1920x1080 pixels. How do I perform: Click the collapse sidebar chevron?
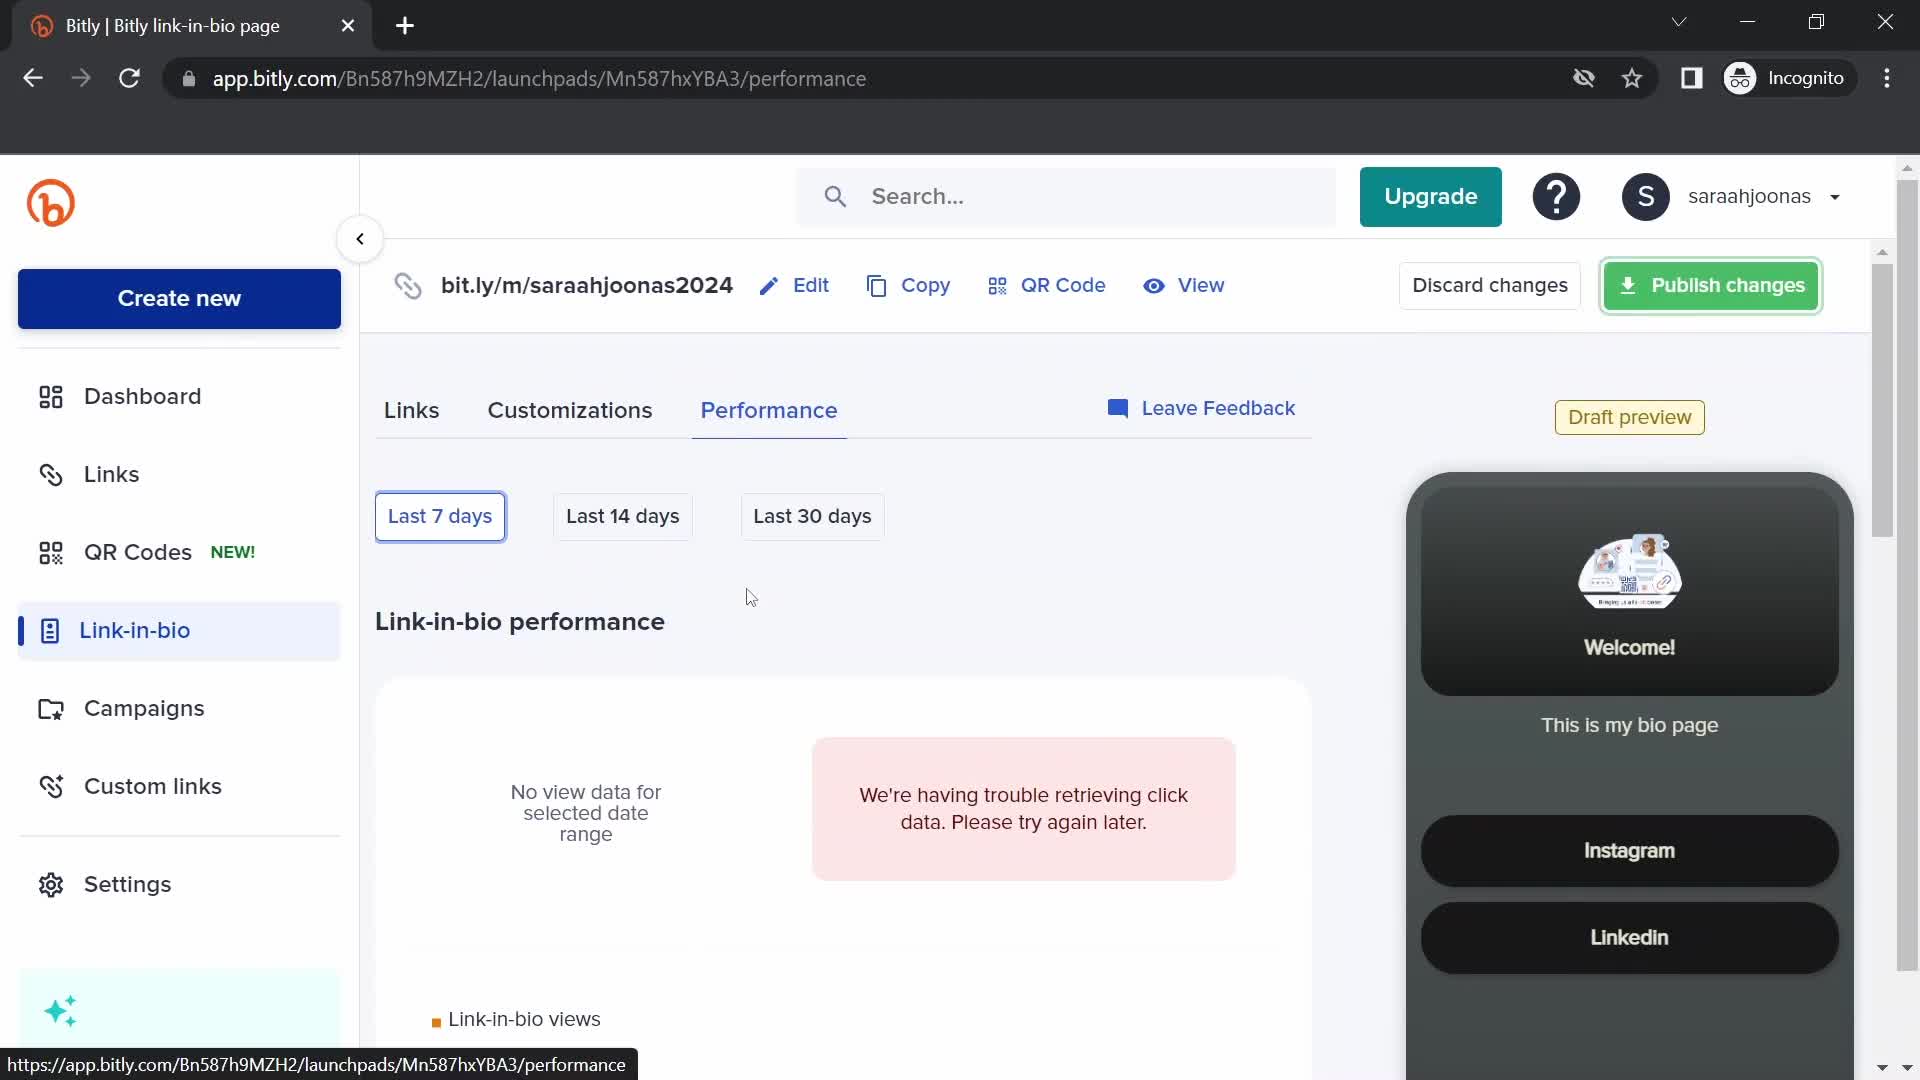[360, 239]
